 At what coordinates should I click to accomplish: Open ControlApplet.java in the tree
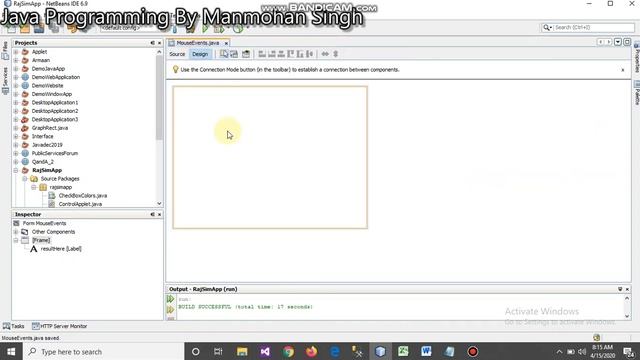click(x=80, y=204)
